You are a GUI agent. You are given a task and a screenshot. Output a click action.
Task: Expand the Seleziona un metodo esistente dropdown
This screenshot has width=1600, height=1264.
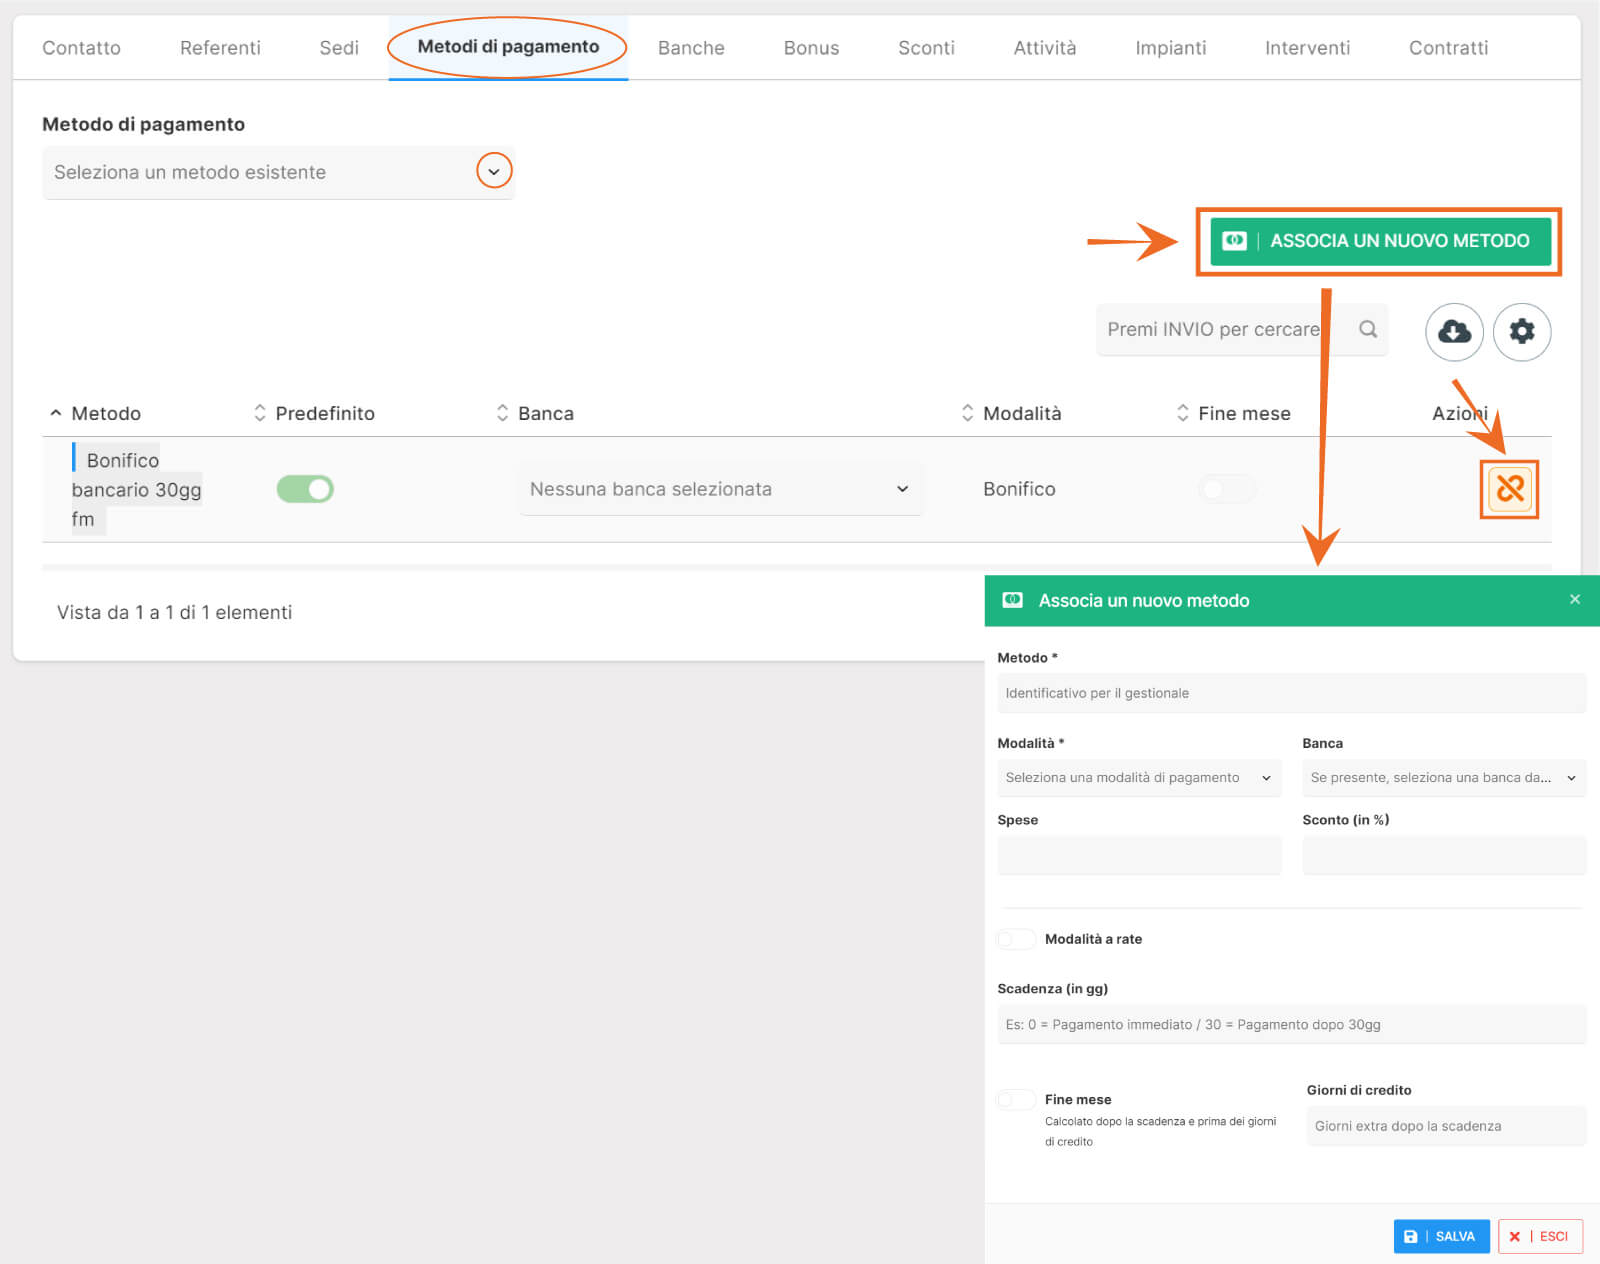[x=493, y=171]
